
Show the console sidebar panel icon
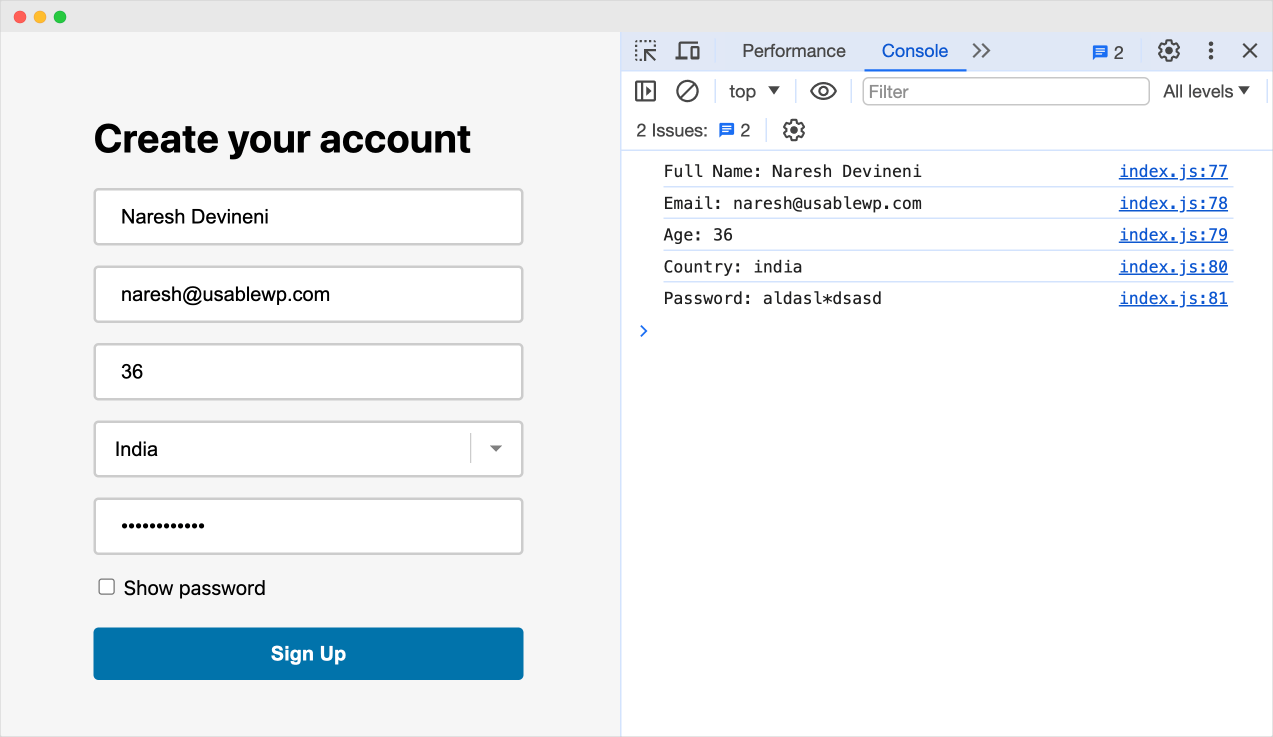pos(646,91)
